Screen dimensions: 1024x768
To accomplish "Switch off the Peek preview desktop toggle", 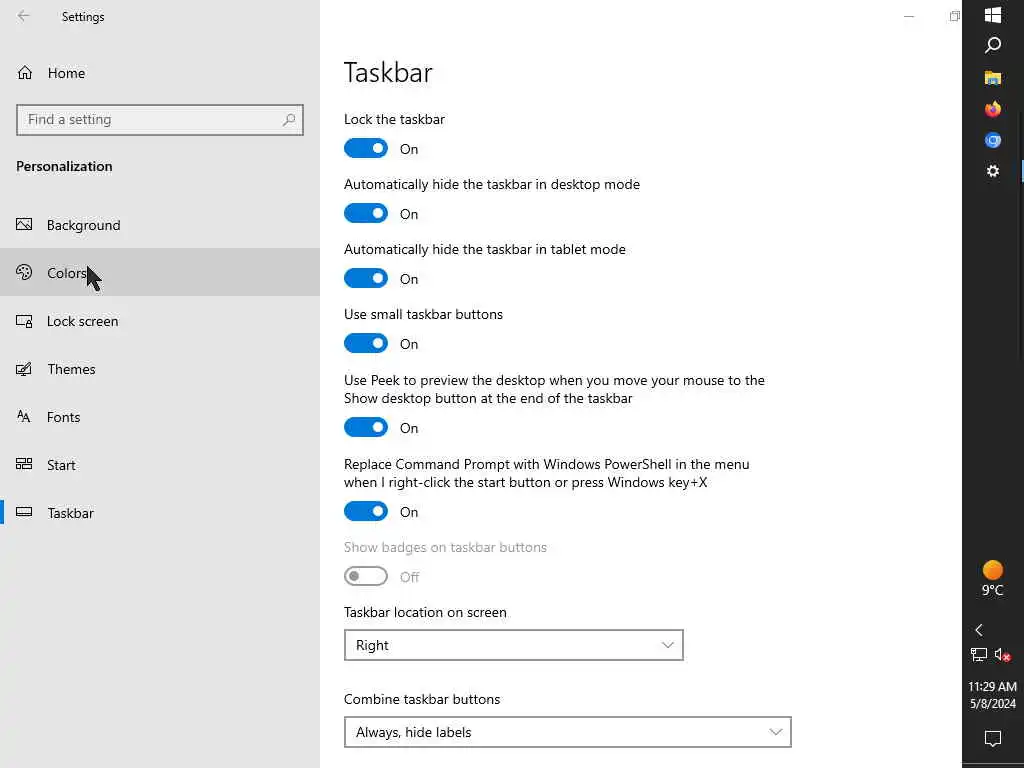I will pos(366,428).
